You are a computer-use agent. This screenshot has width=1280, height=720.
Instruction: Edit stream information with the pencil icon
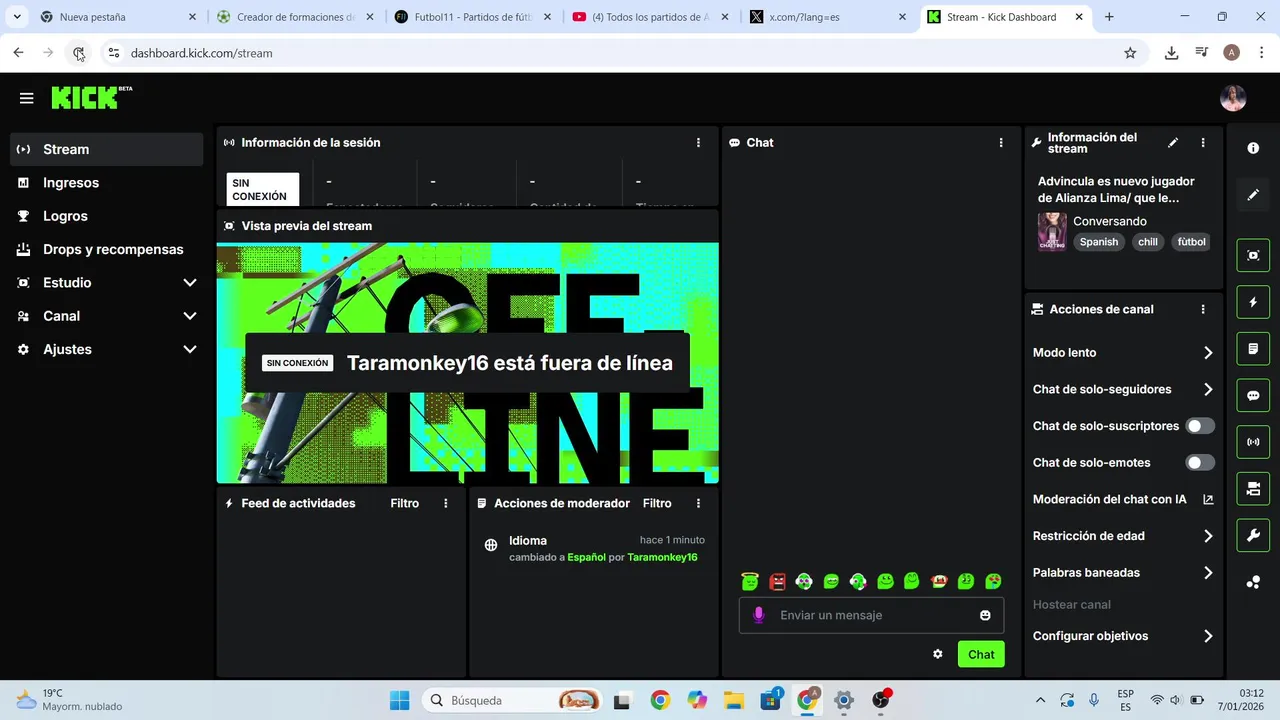coord(1173,143)
